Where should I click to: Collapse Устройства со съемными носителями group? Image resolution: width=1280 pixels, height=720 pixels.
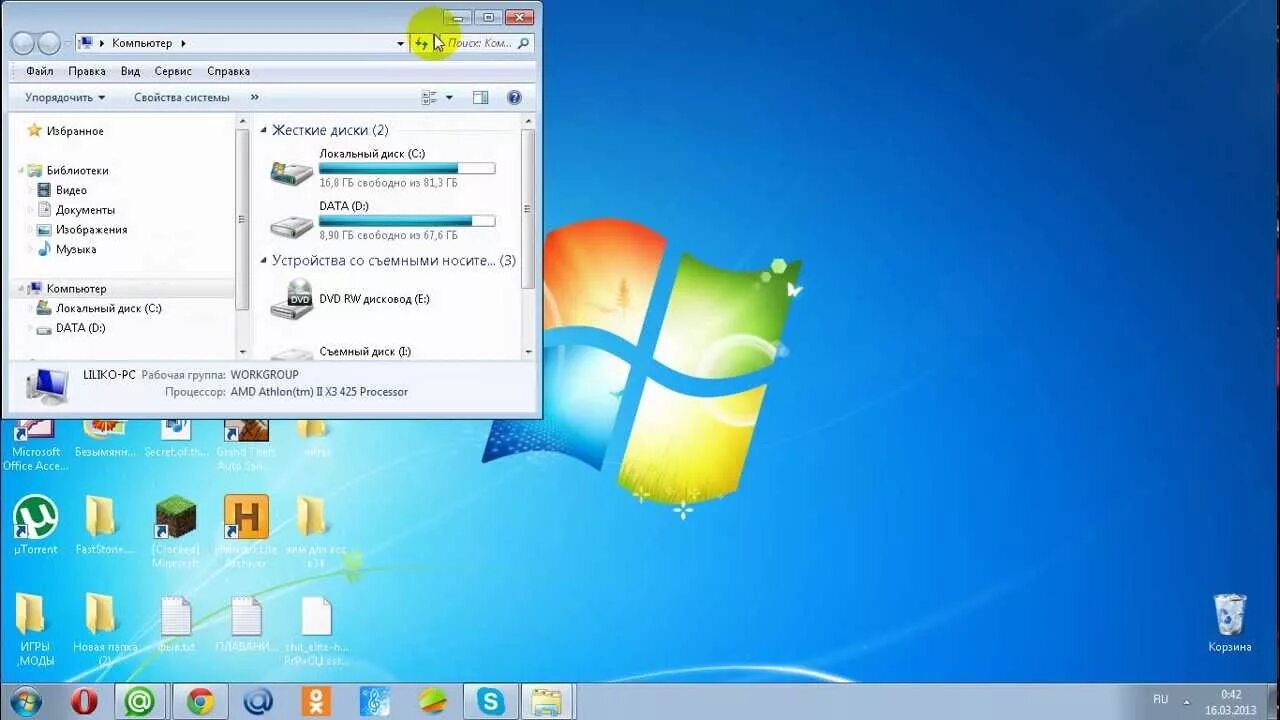point(264,260)
